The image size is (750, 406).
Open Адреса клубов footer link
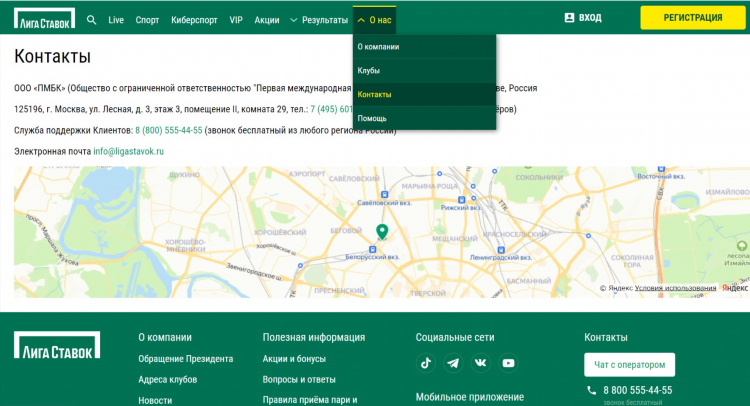tap(167, 380)
